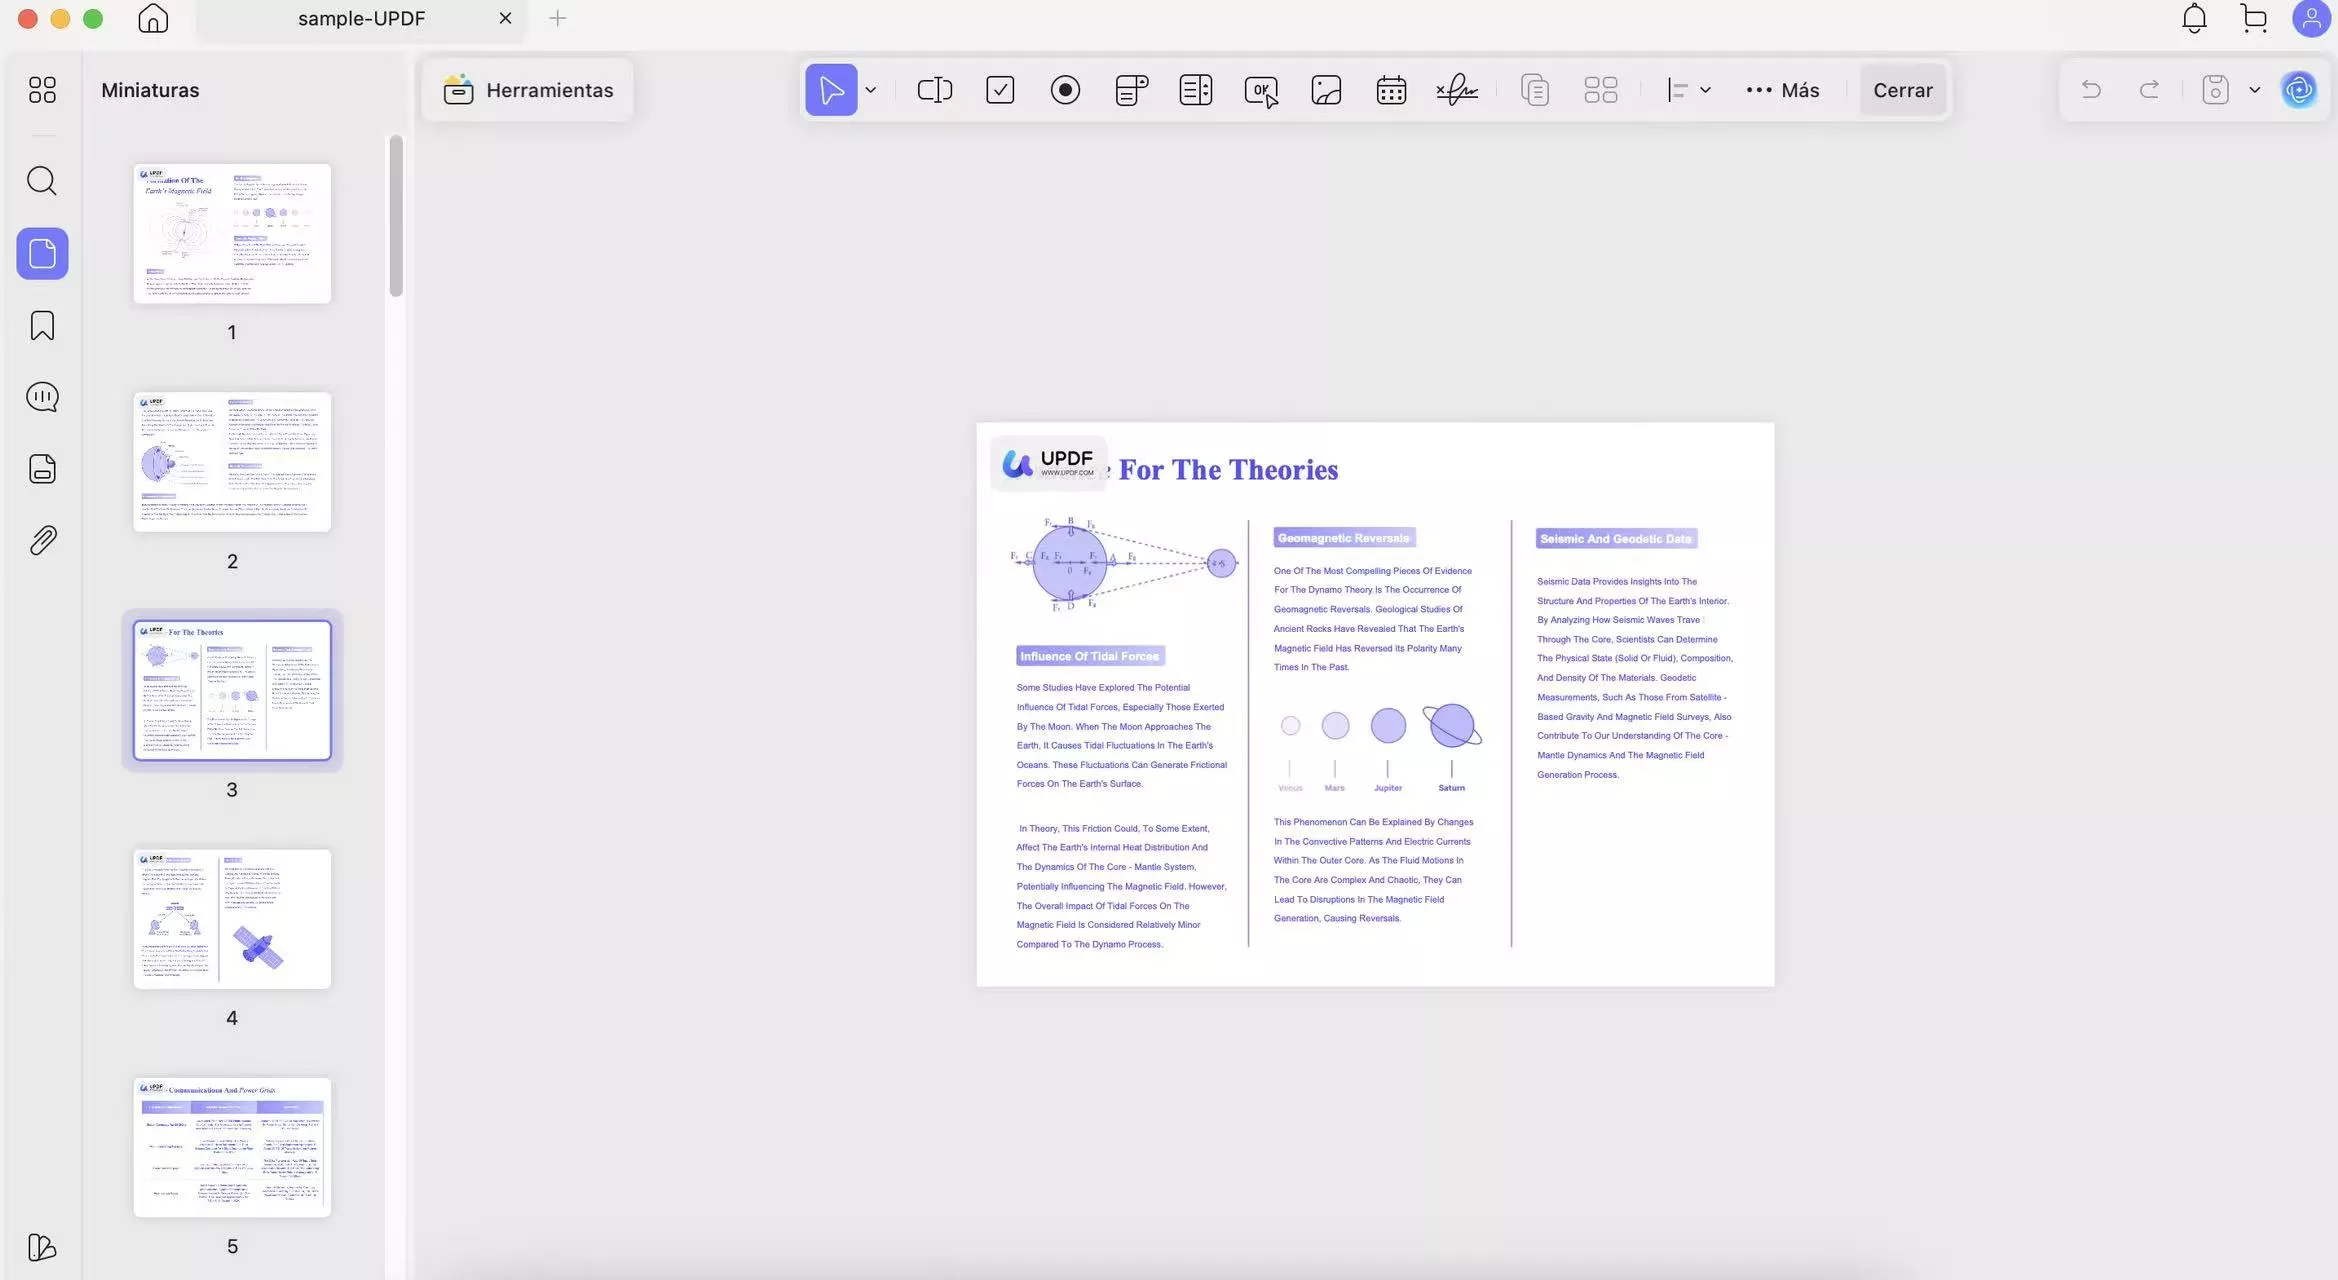Select the dropdown field tool
The width and height of the screenshot is (2338, 1280).
point(1131,90)
